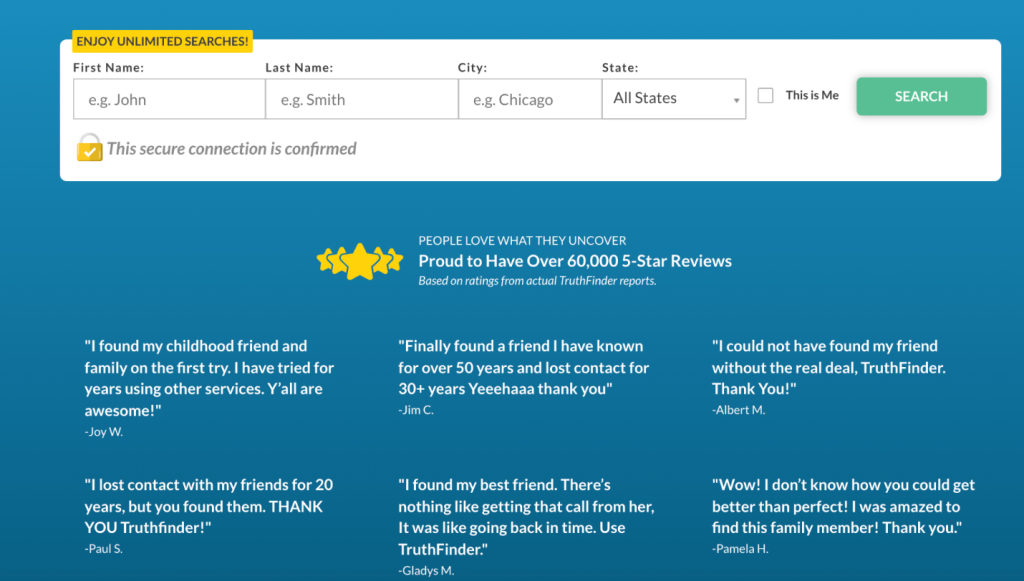
Task: Click 'Based on ratings from actual TruthFinder reports'
Action: tap(537, 281)
